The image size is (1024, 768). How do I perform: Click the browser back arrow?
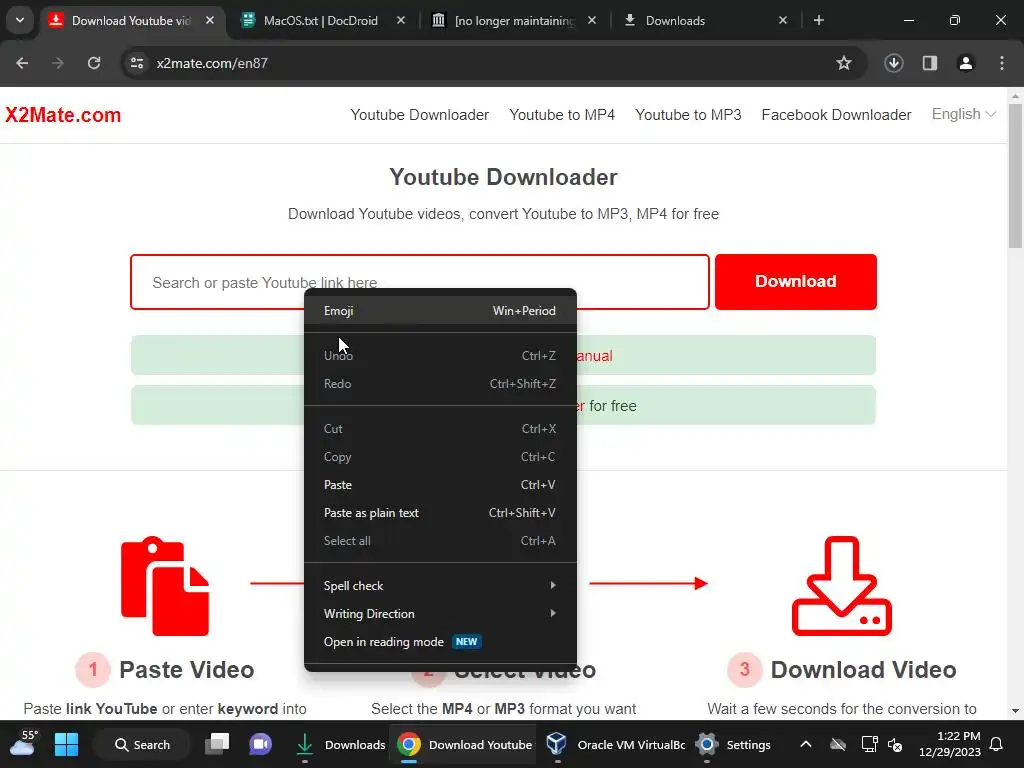pyautogui.click(x=22, y=63)
